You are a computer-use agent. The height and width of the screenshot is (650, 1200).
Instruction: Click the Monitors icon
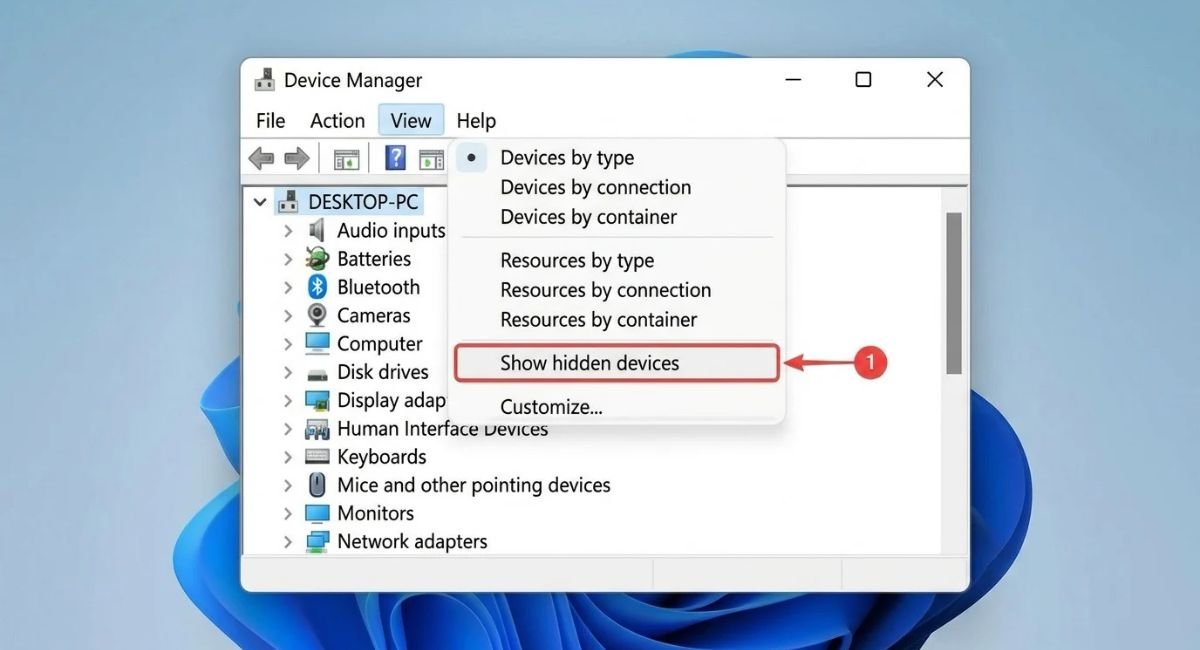(x=317, y=513)
